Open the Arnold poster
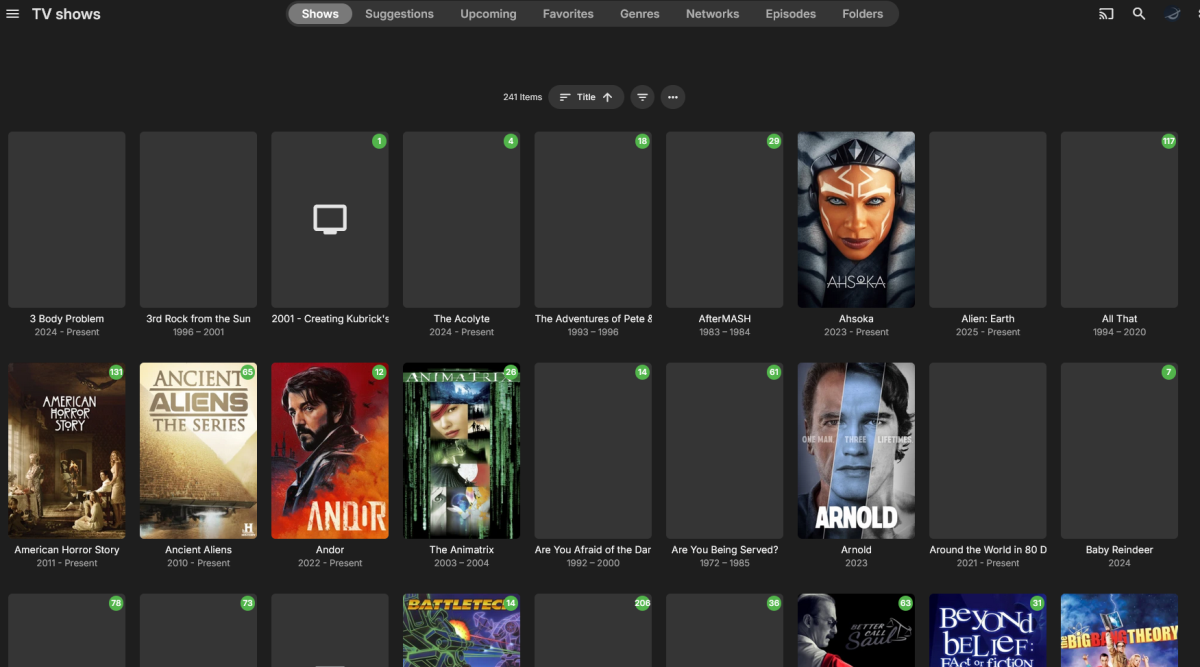Viewport: 1200px width, 667px height. point(856,451)
